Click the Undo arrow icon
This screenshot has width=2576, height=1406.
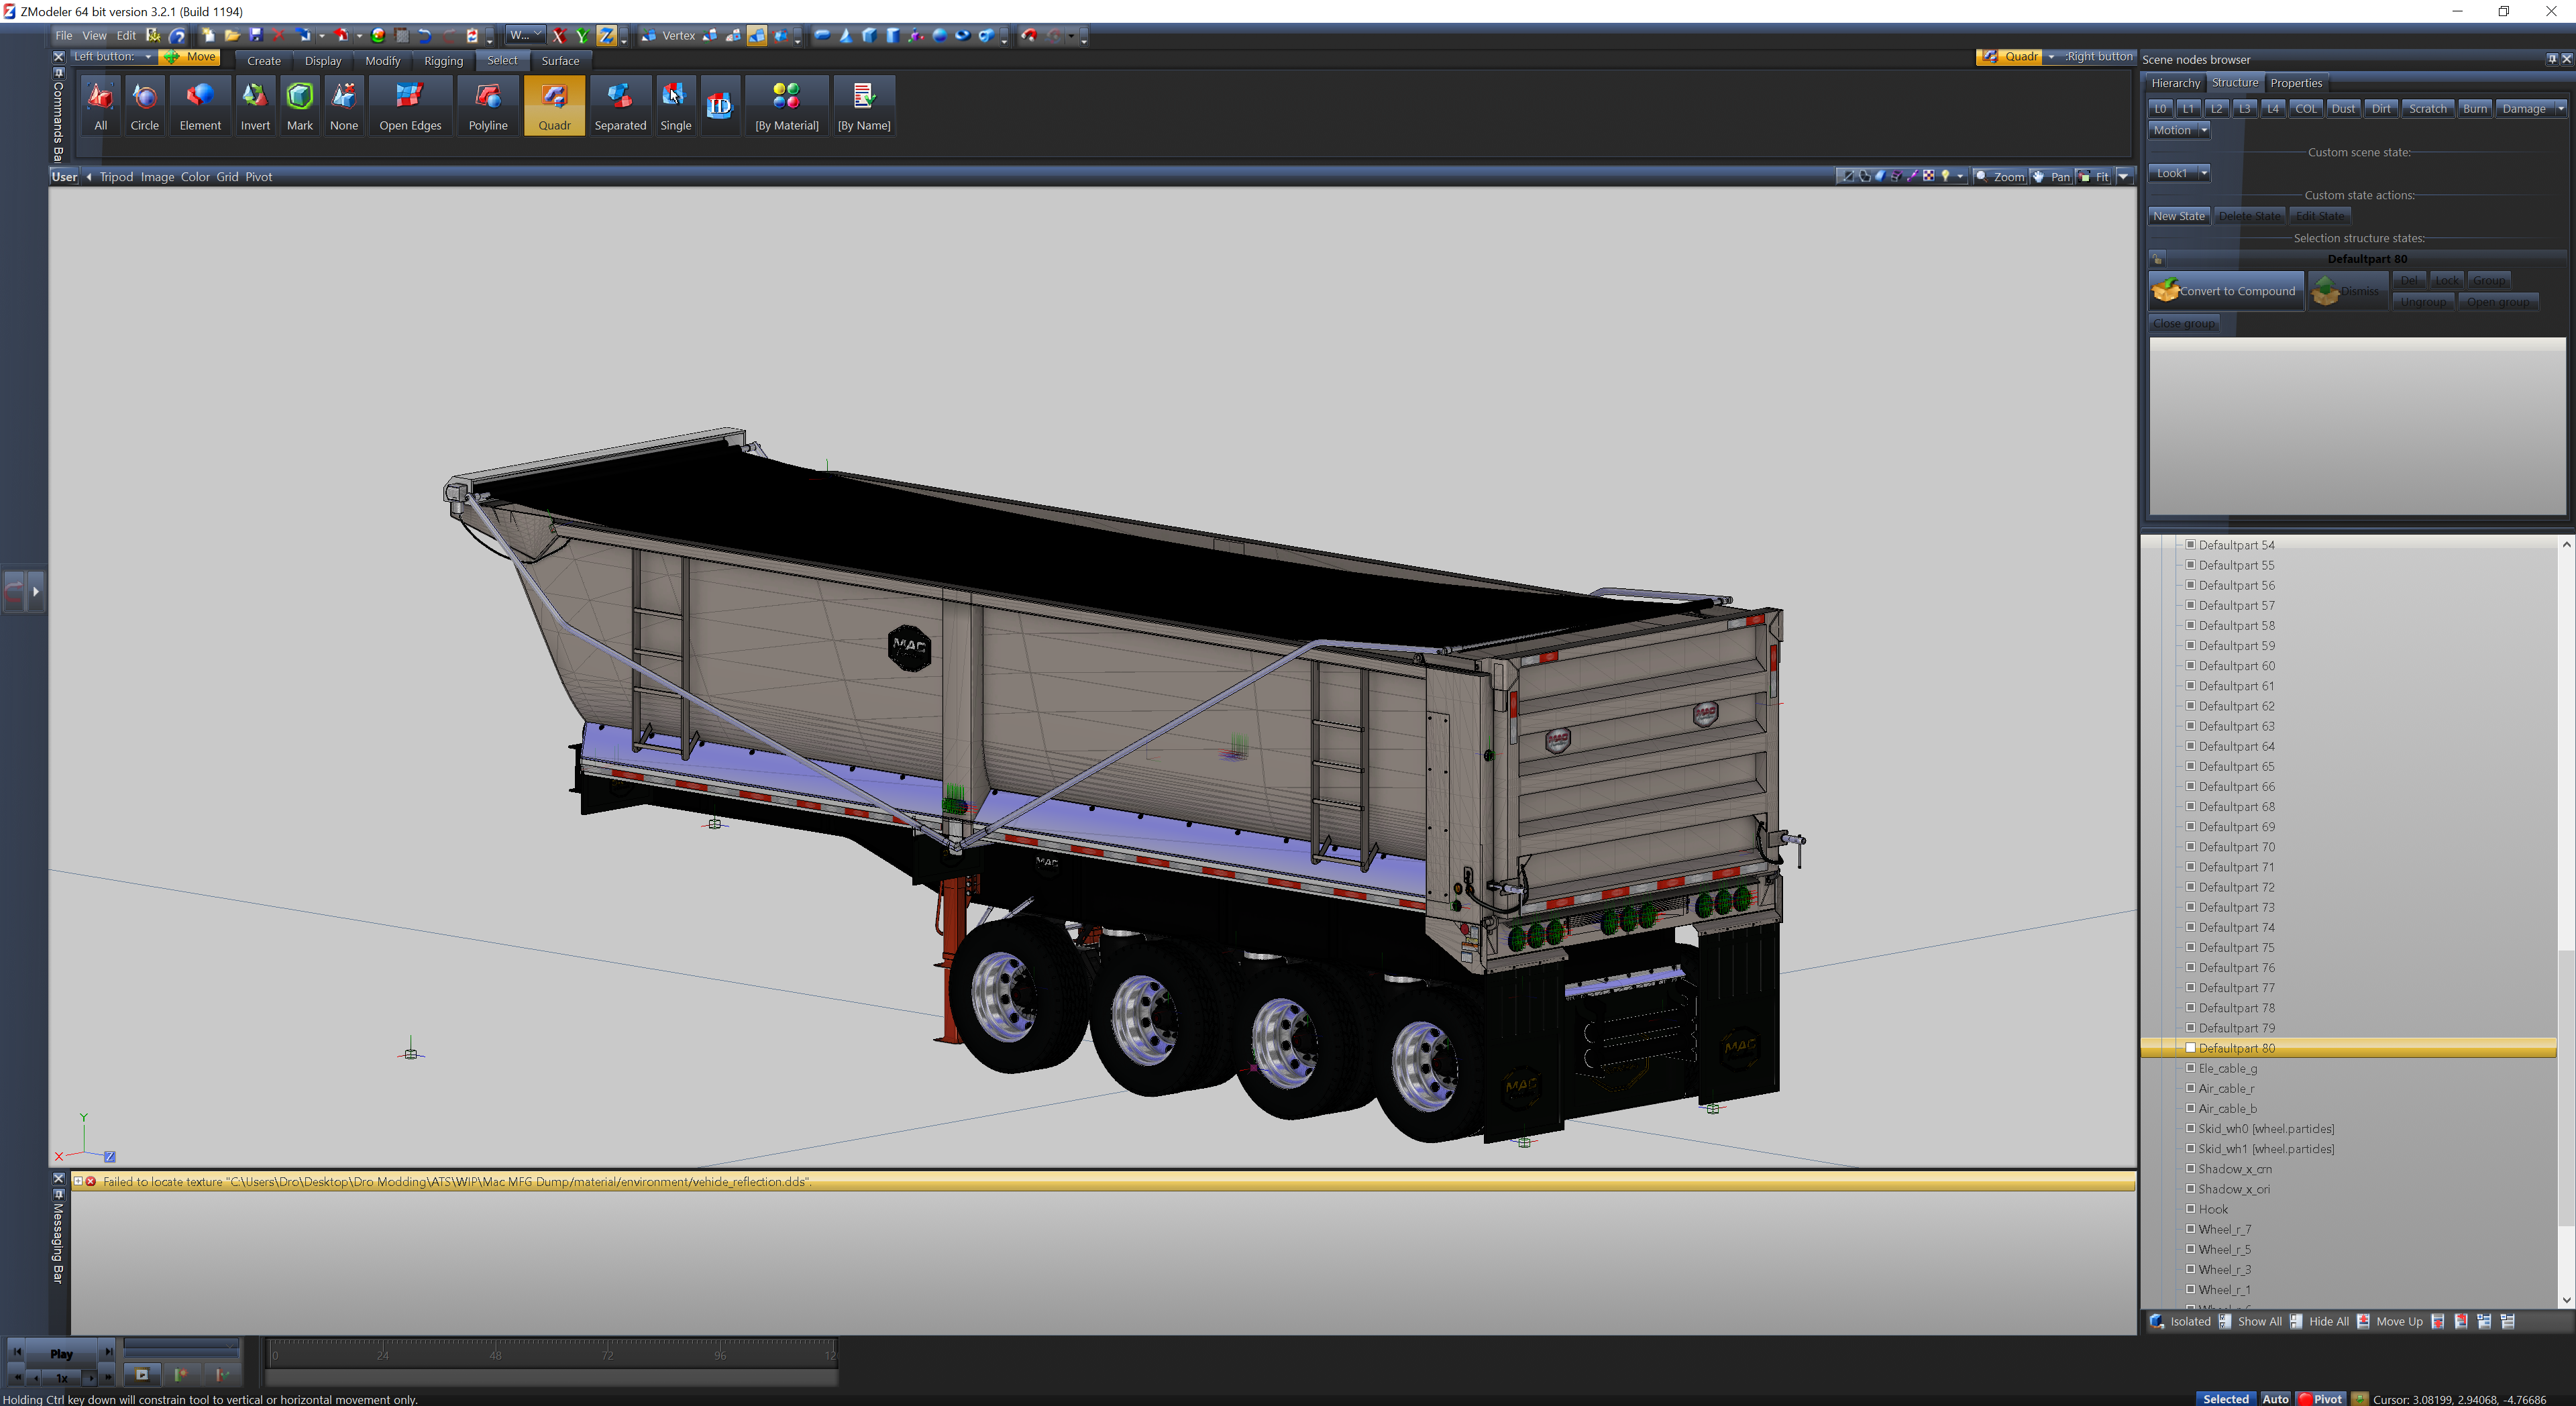tap(425, 35)
